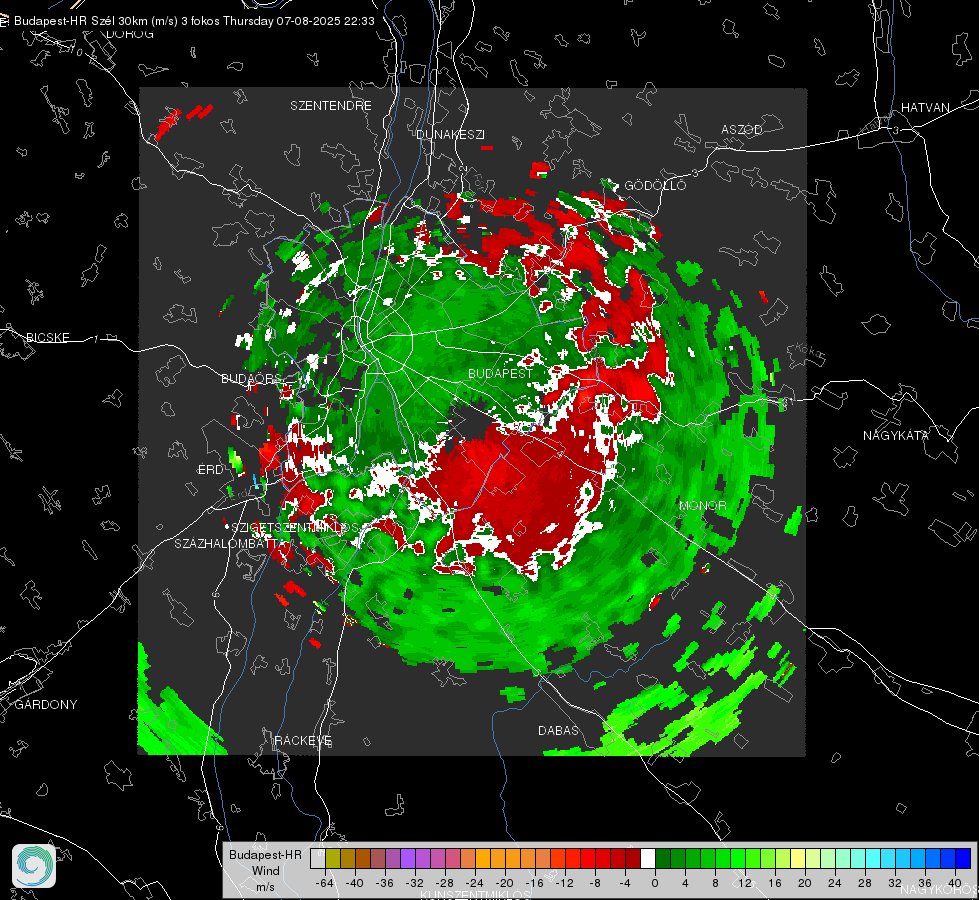The height and width of the screenshot is (900, 979).
Task: Click the swirl logo icon at bottom left
Action: click(x=34, y=866)
